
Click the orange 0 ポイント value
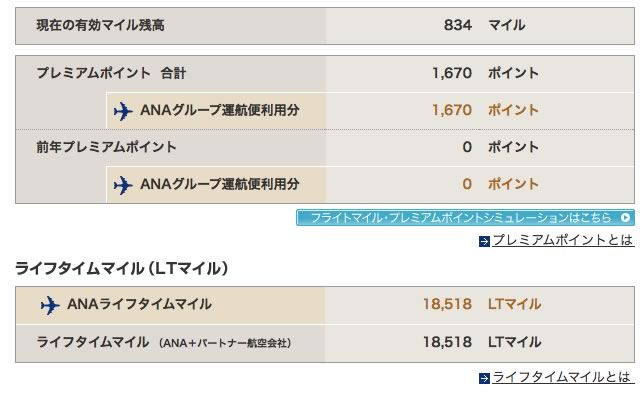tap(500, 184)
